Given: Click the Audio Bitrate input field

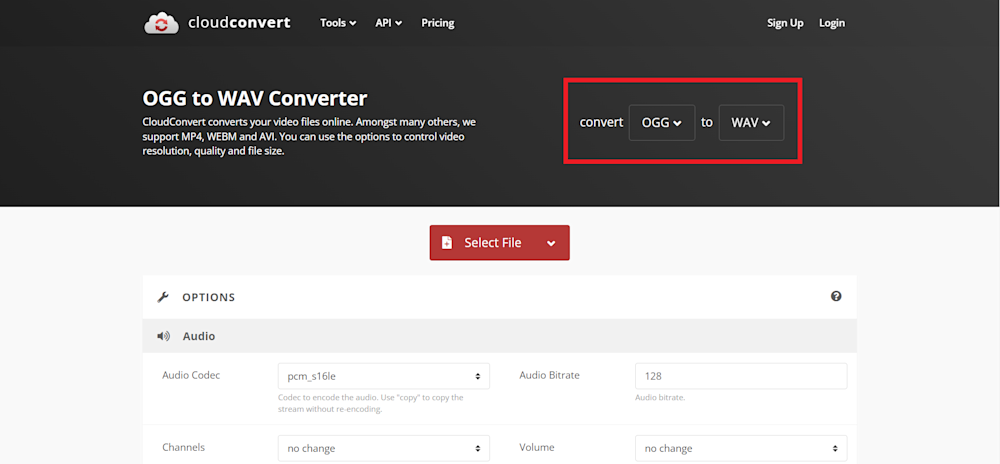Looking at the screenshot, I should coord(741,376).
